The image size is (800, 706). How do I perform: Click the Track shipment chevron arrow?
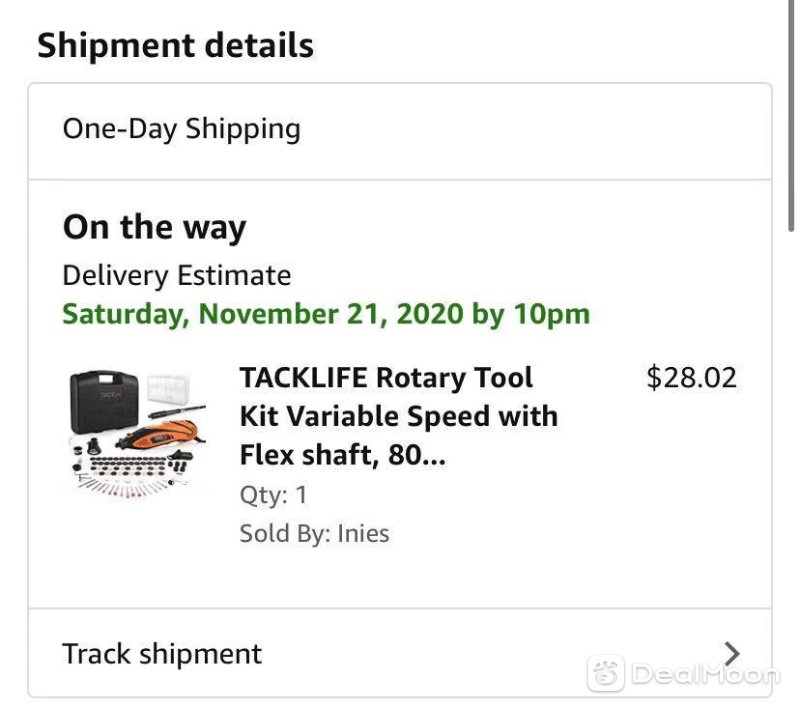tap(732, 653)
